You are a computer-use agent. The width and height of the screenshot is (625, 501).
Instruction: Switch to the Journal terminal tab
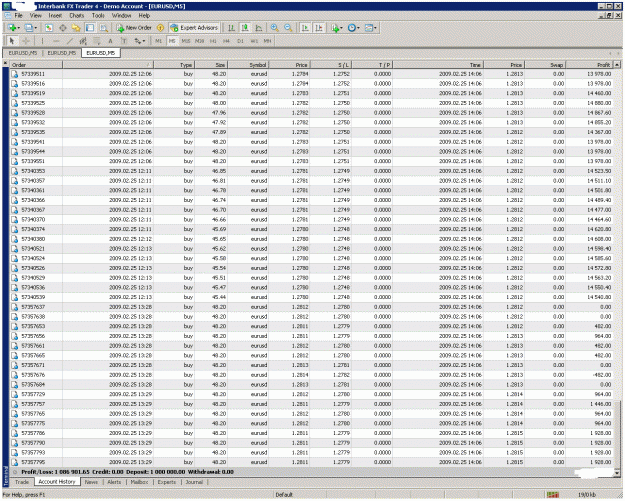pos(194,482)
